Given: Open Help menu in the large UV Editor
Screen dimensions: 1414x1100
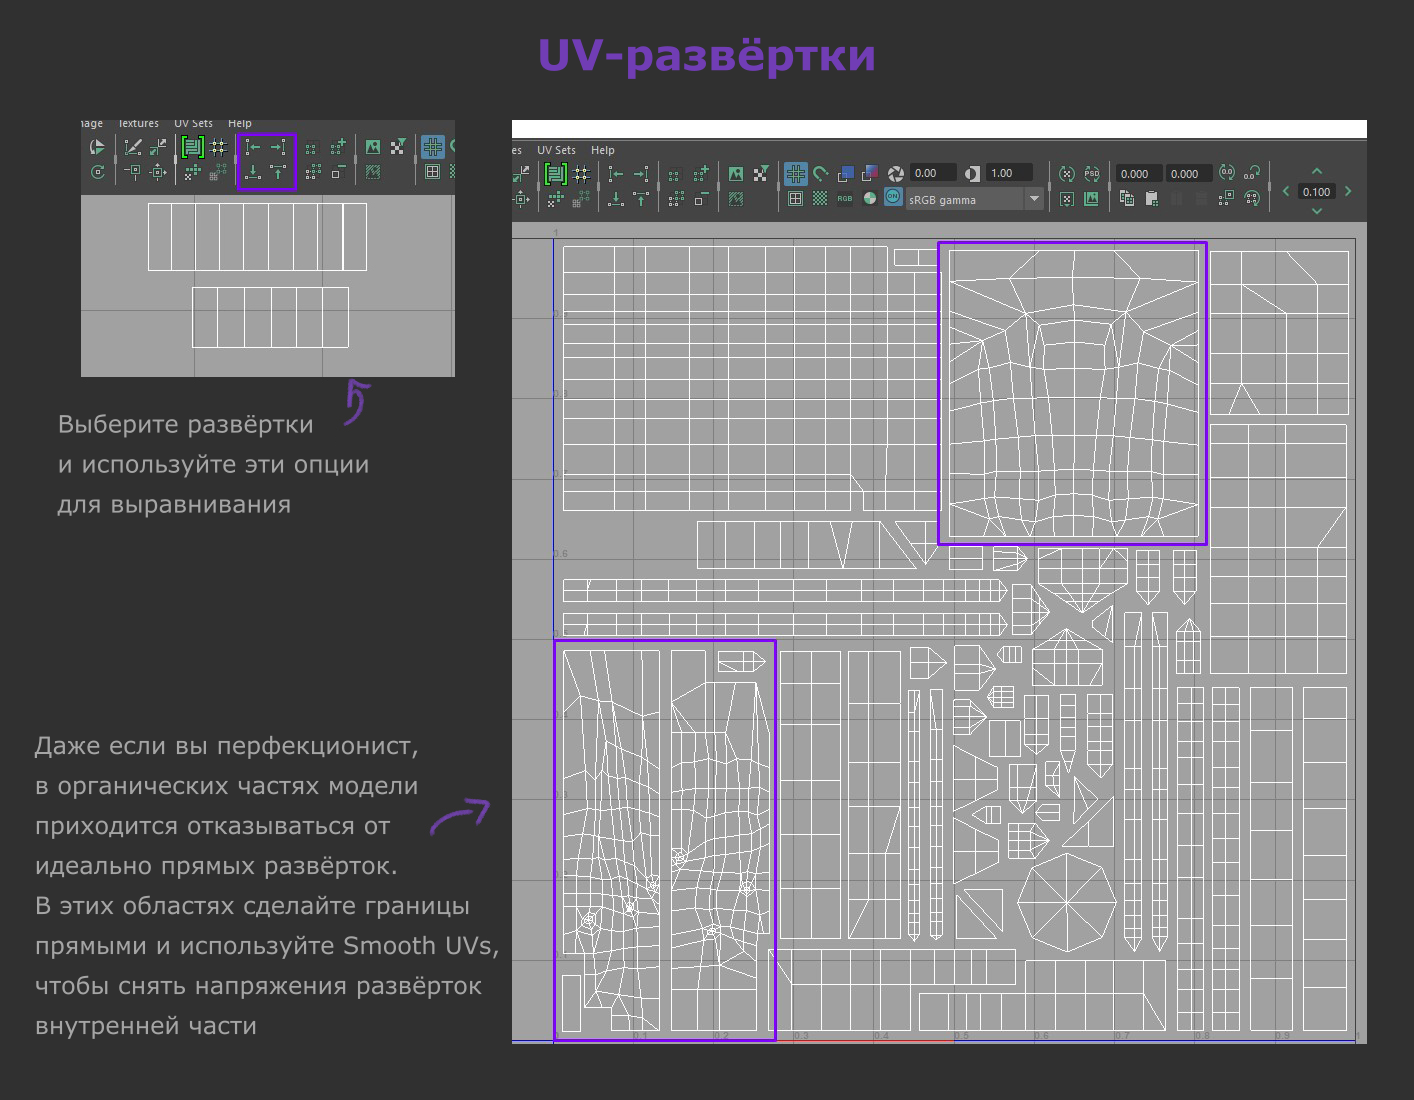Looking at the screenshot, I should click(603, 150).
